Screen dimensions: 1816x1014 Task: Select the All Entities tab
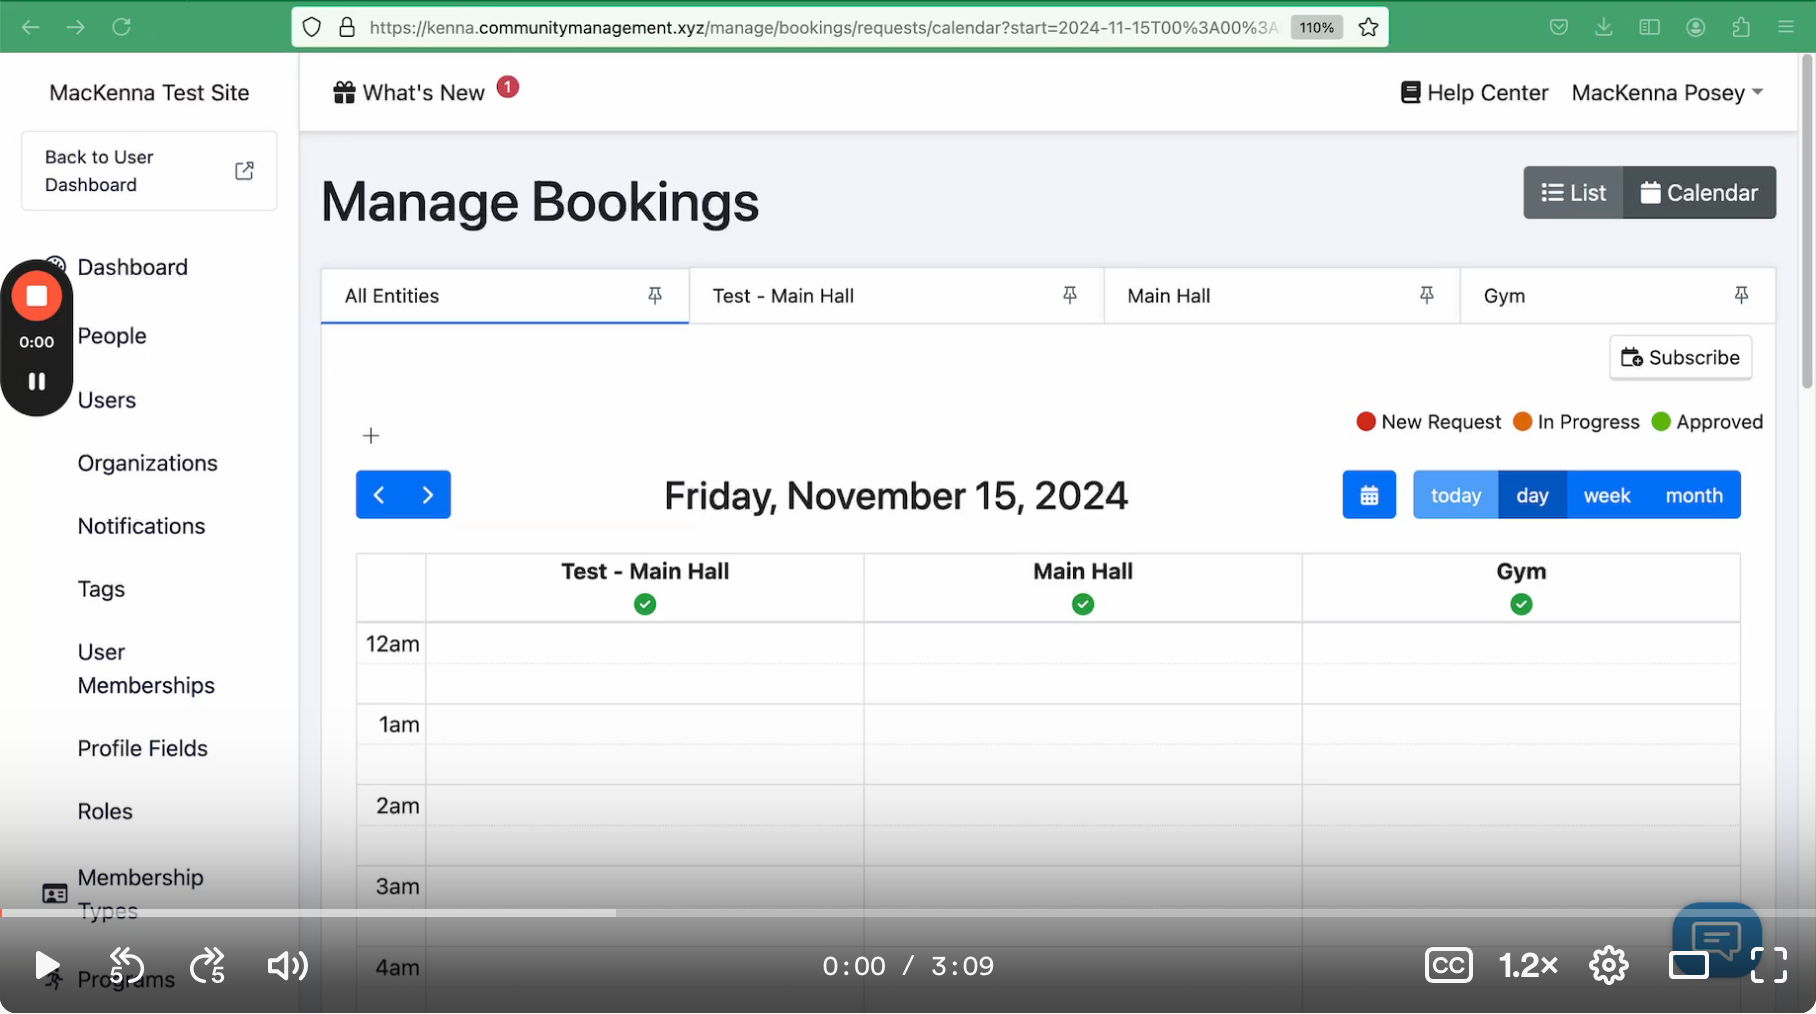[505, 296]
